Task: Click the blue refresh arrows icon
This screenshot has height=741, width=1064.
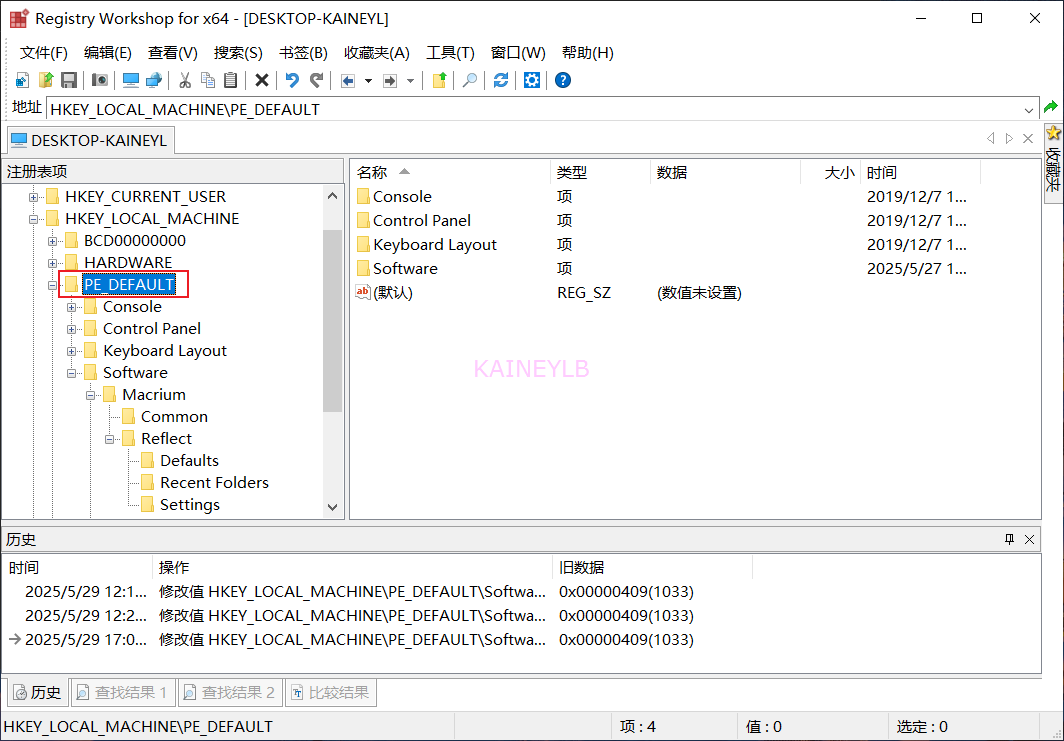Action: [x=501, y=80]
